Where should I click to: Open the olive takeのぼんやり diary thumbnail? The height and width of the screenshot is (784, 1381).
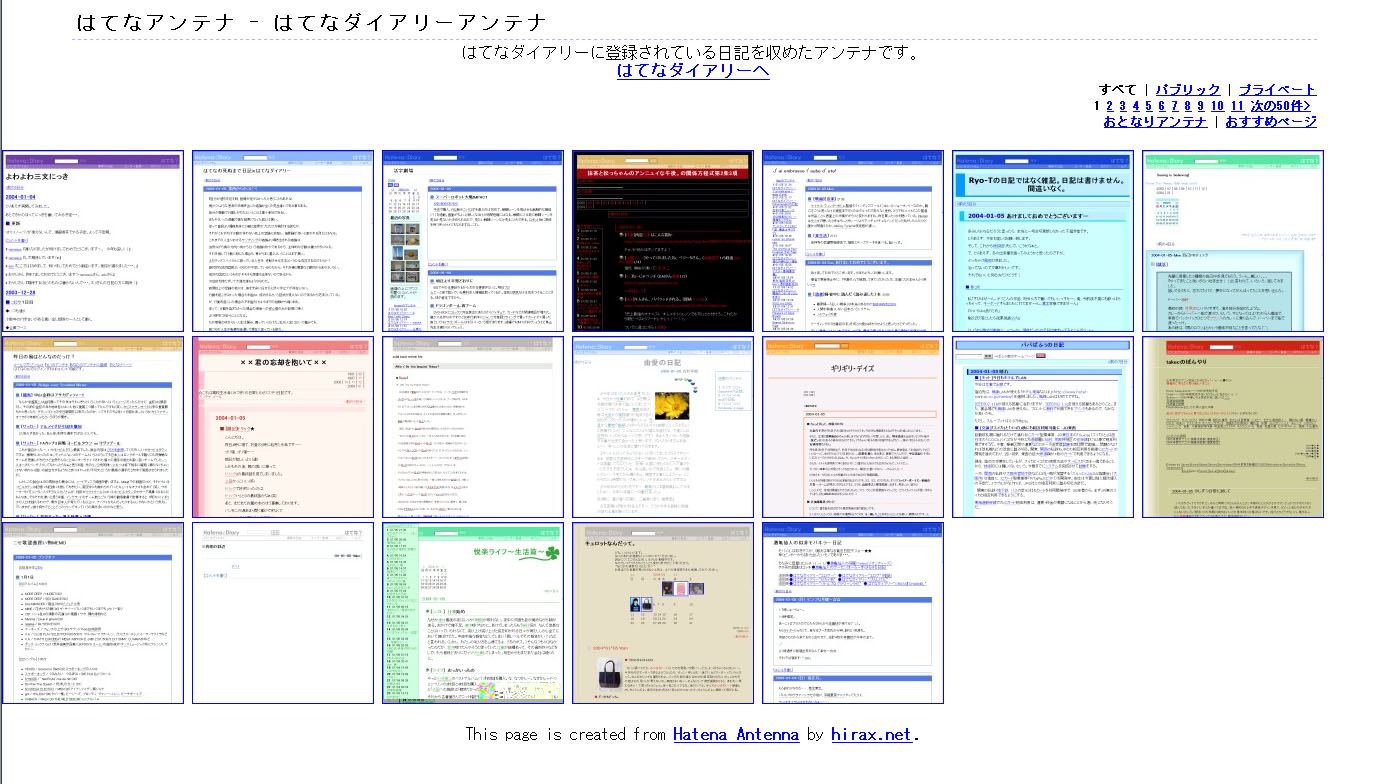tap(1233, 427)
